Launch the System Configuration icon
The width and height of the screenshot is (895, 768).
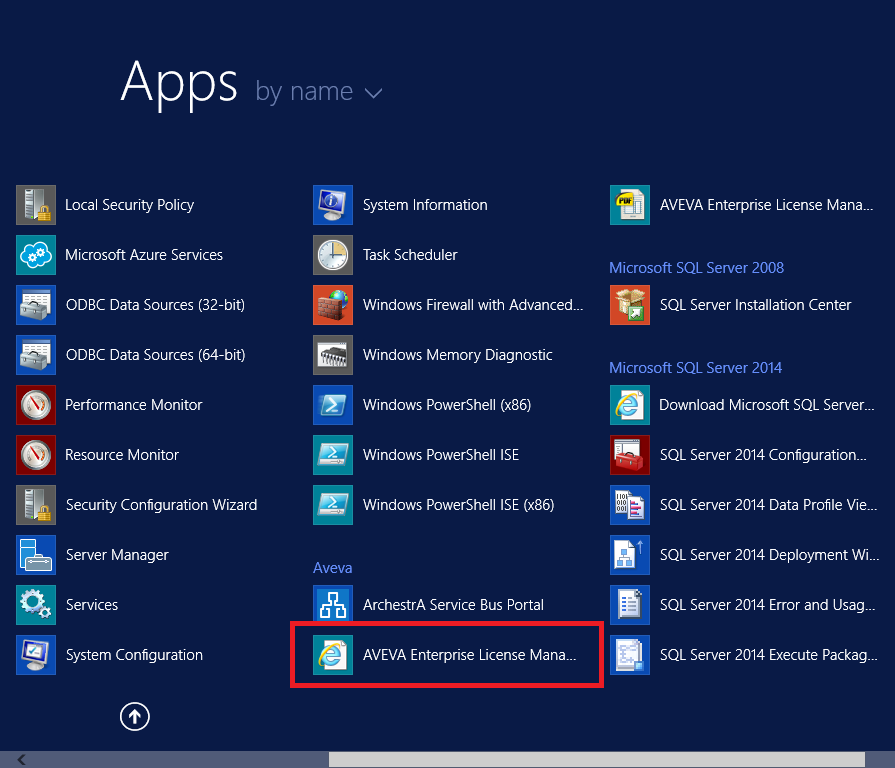pos(36,655)
